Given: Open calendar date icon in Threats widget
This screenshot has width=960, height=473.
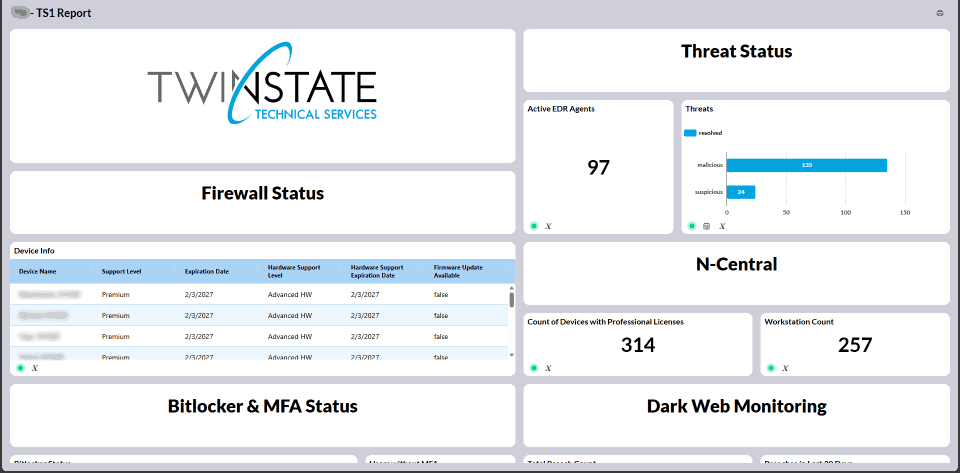Looking at the screenshot, I should [x=707, y=226].
